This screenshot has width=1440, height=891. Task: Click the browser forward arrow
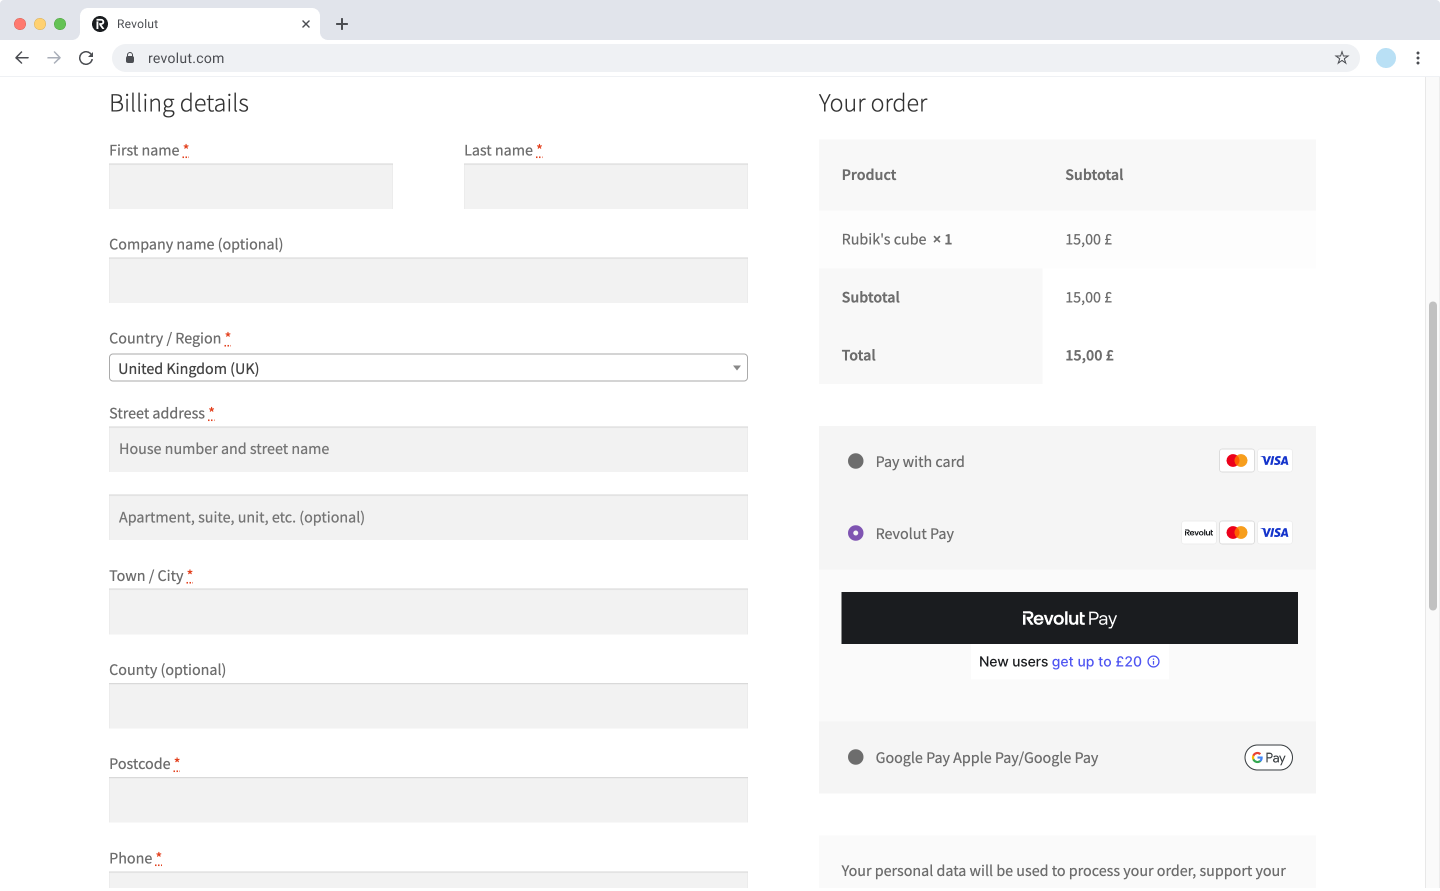point(54,58)
